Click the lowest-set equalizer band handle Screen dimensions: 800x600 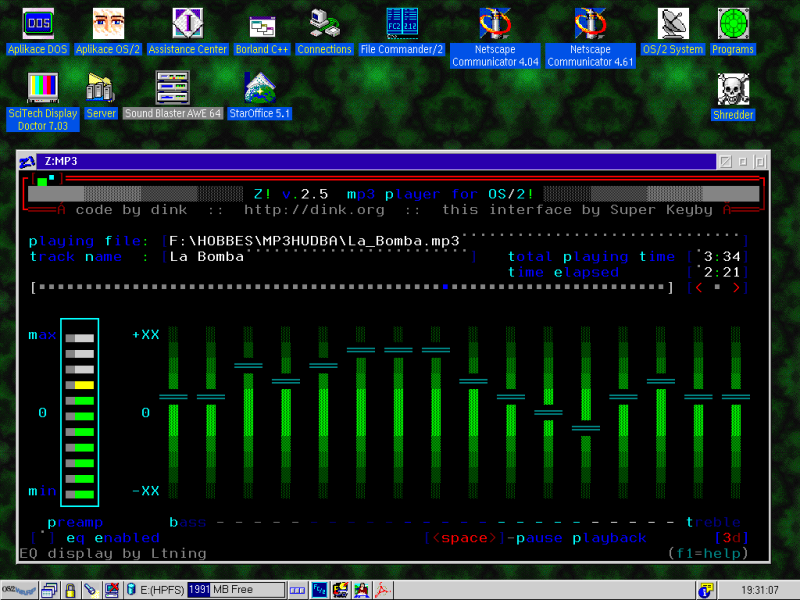586,428
